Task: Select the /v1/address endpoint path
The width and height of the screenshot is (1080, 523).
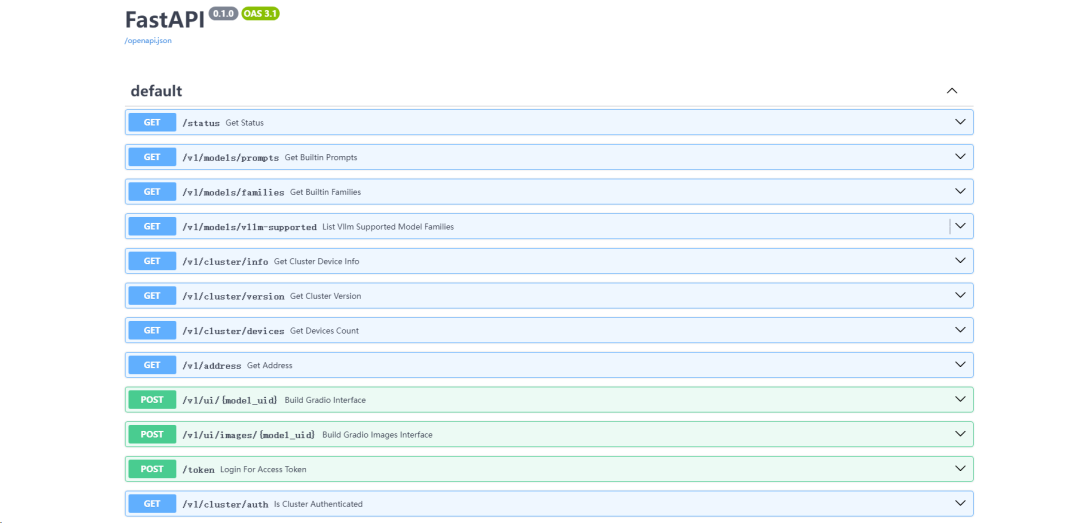Action: pyautogui.click(x=212, y=366)
